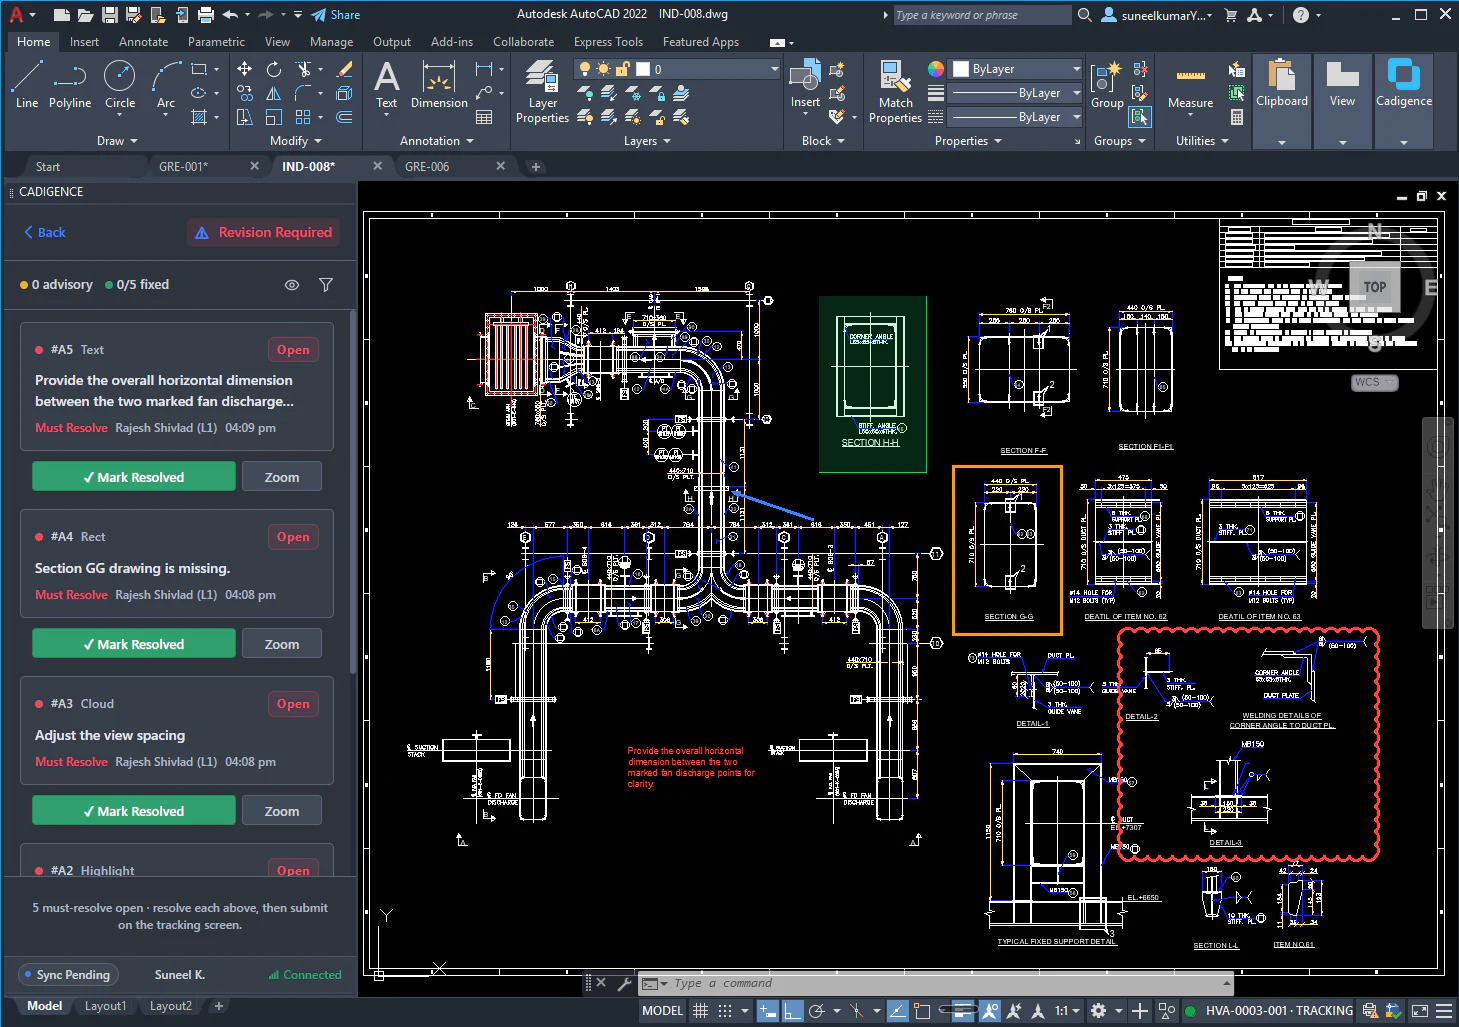The image size is (1459, 1027).
Task: Insert a Table from Annotation panel
Action: click(x=484, y=117)
